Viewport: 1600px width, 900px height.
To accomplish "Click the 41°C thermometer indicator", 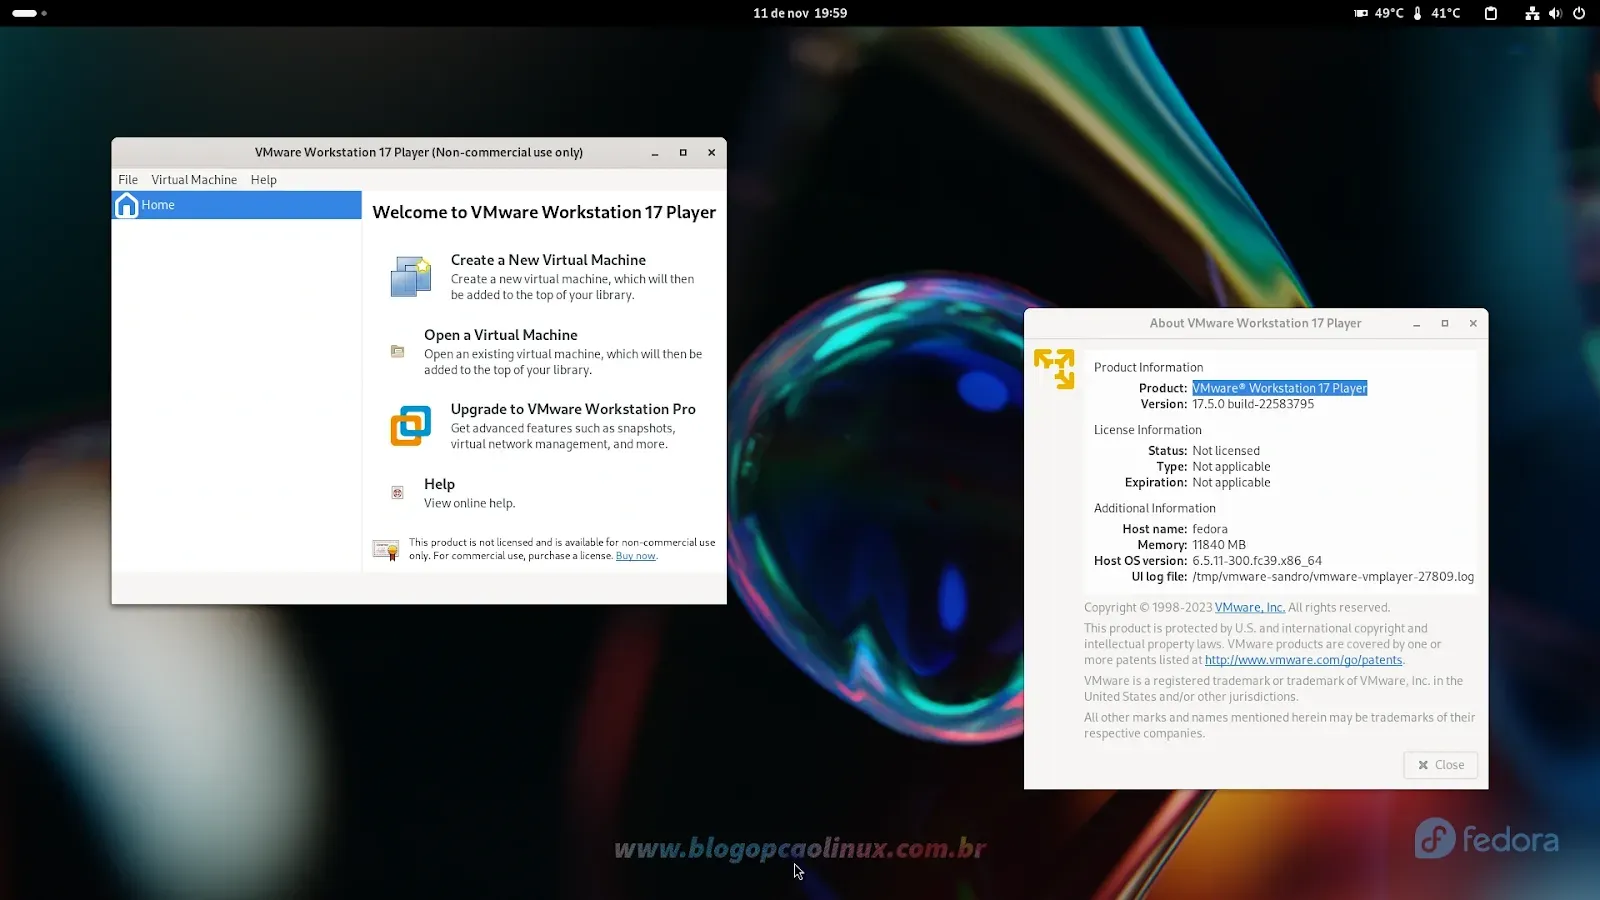I will (1437, 13).
